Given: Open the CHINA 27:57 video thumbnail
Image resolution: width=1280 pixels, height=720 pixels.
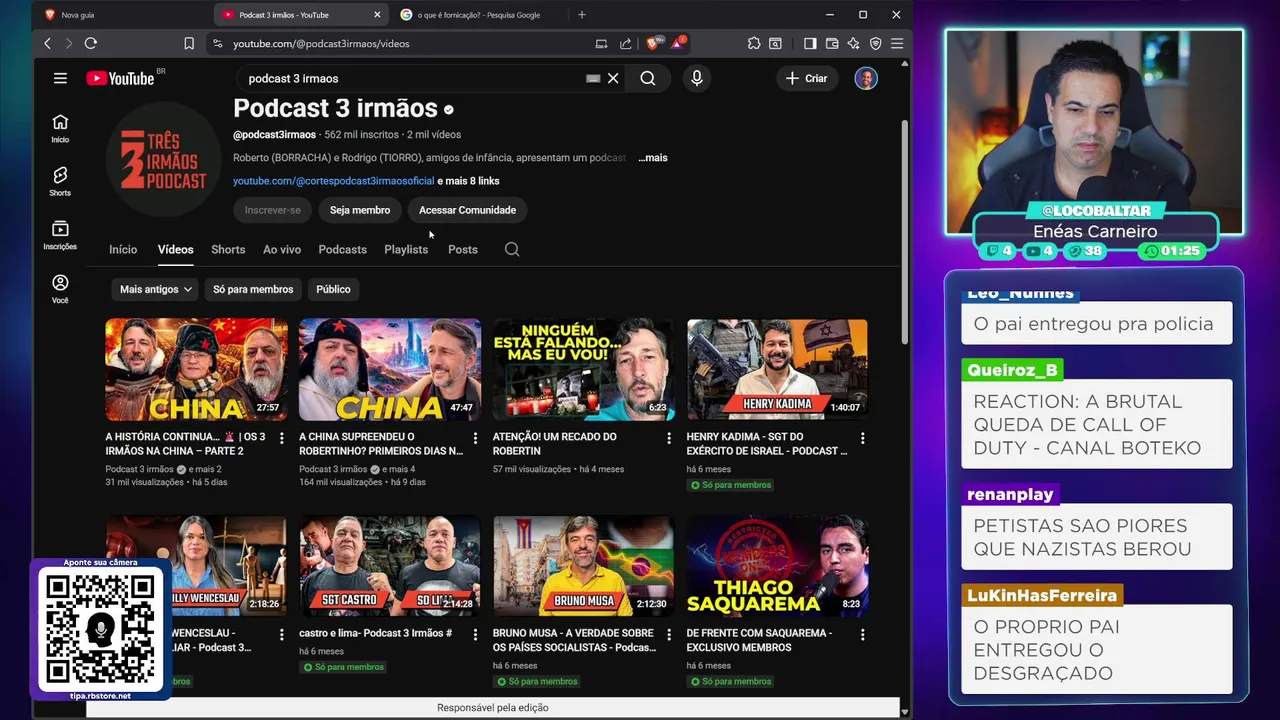Looking at the screenshot, I should pyautogui.click(x=196, y=370).
